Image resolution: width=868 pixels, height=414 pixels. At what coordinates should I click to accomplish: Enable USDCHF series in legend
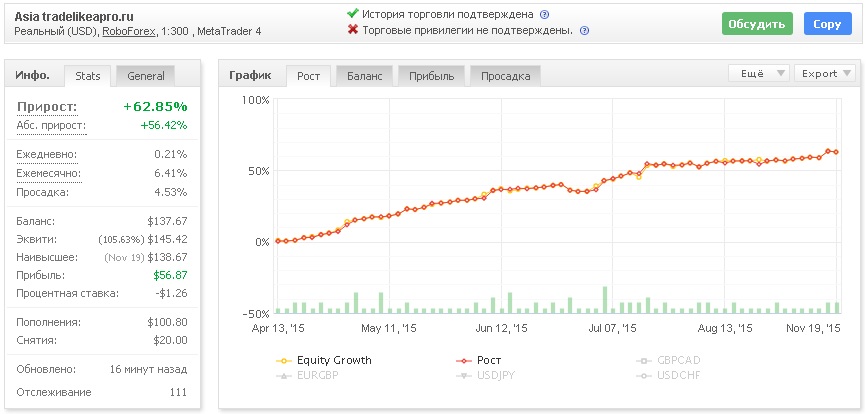[668, 375]
